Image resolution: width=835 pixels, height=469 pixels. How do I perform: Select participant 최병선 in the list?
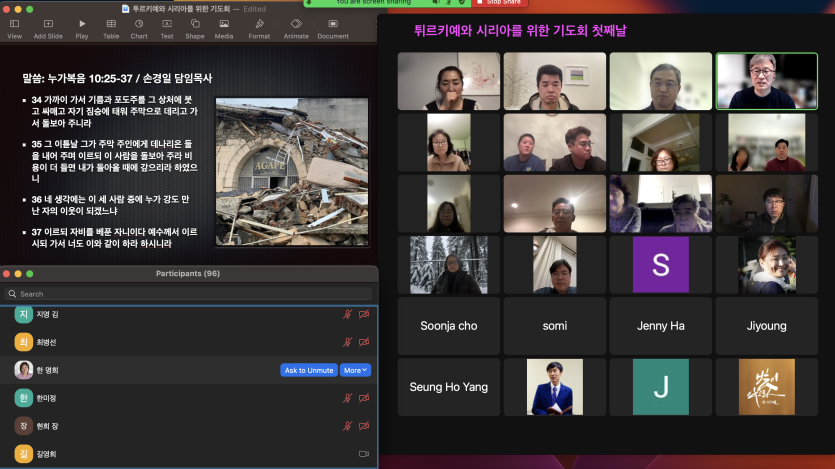pos(189,342)
